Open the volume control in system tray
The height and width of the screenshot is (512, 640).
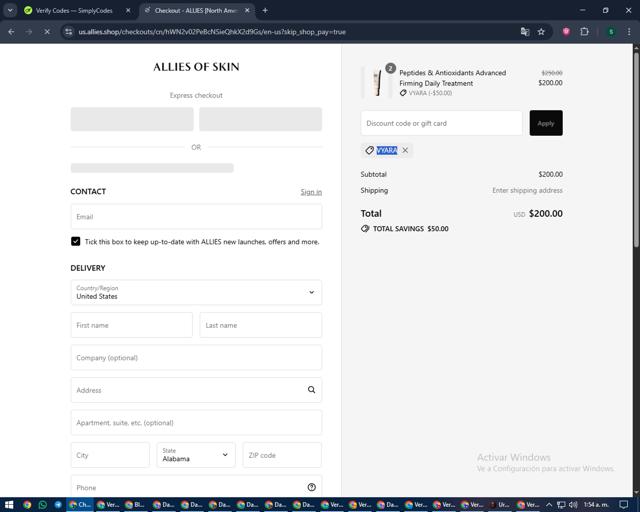pyautogui.click(x=573, y=505)
